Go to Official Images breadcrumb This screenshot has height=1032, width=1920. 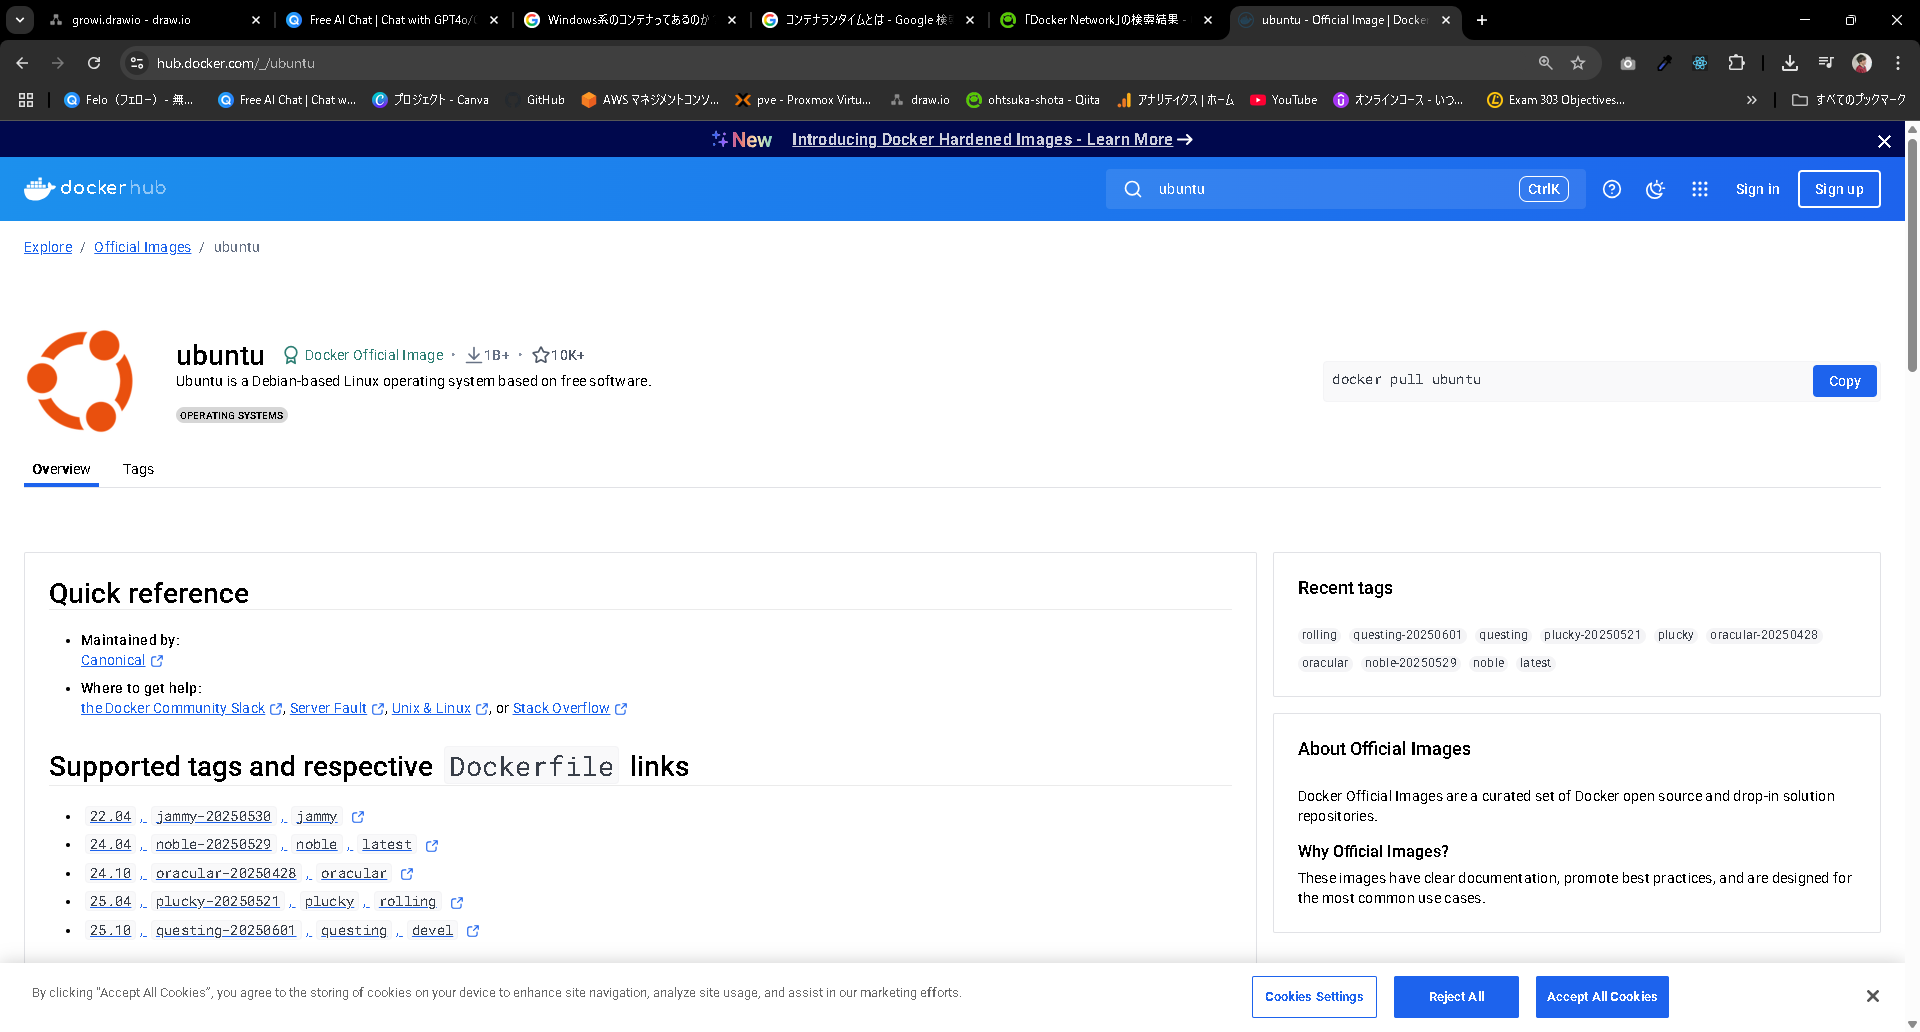tap(142, 247)
